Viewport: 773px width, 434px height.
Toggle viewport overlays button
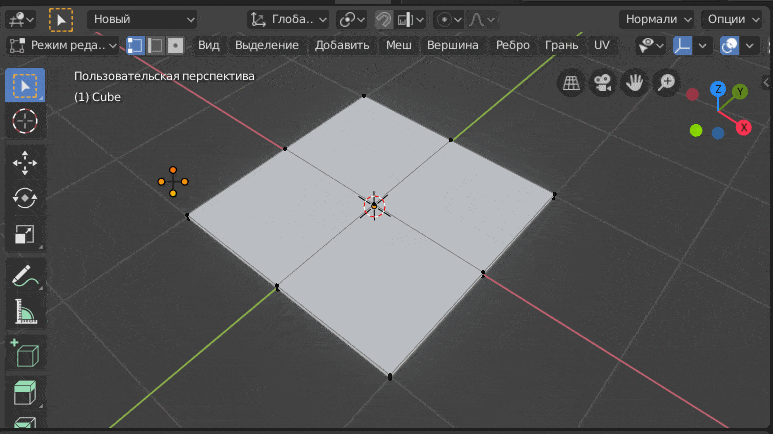(729, 45)
